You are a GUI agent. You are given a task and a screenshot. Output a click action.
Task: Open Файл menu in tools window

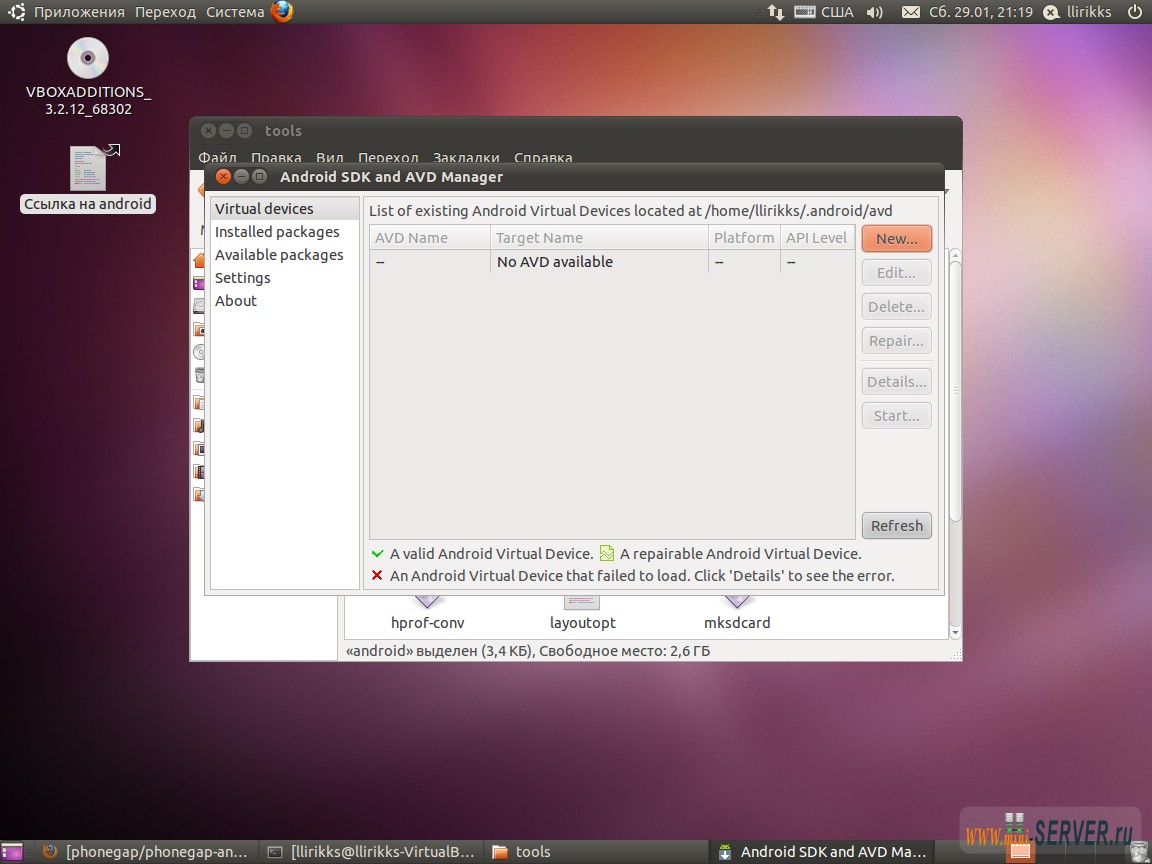(217, 158)
